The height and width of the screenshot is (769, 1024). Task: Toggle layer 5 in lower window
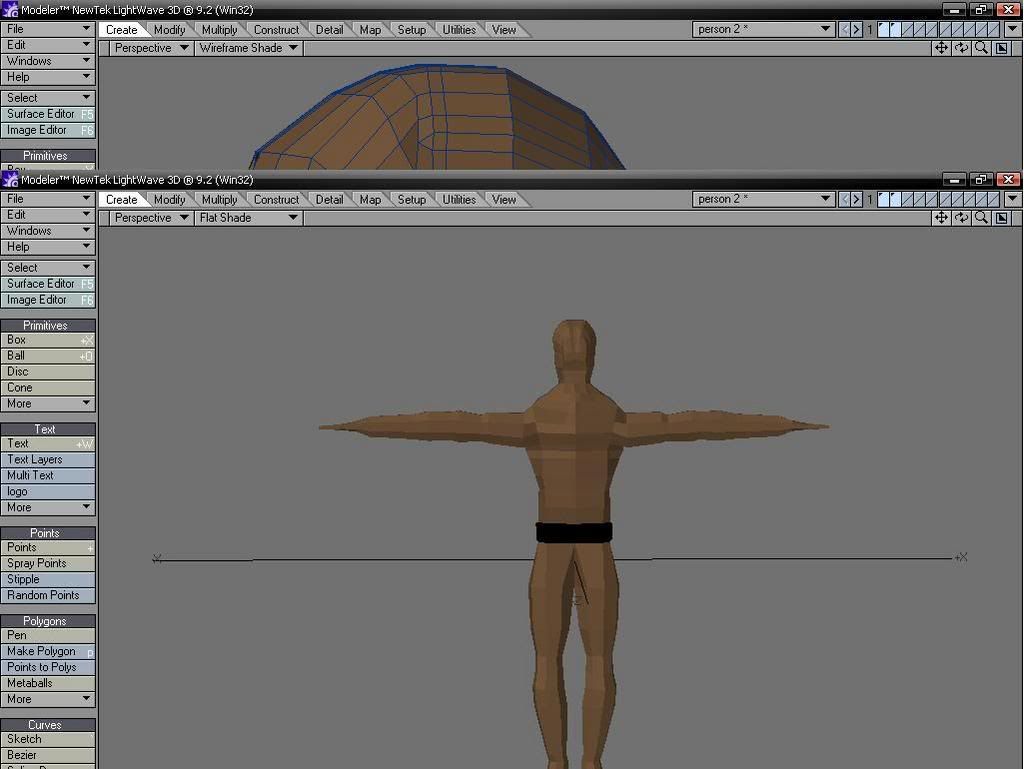tap(932, 199)
